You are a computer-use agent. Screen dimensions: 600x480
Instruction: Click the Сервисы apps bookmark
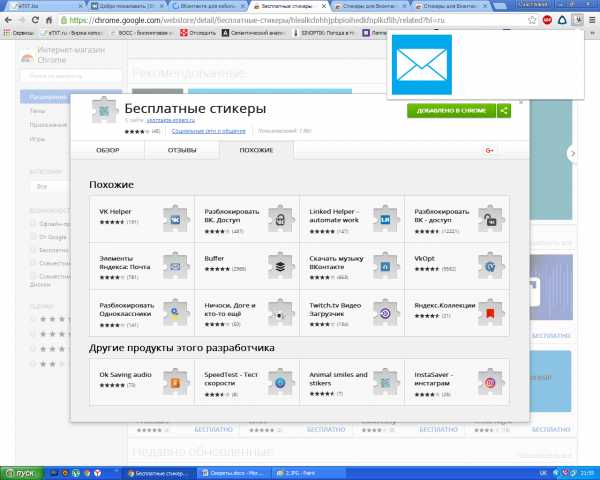18,33
